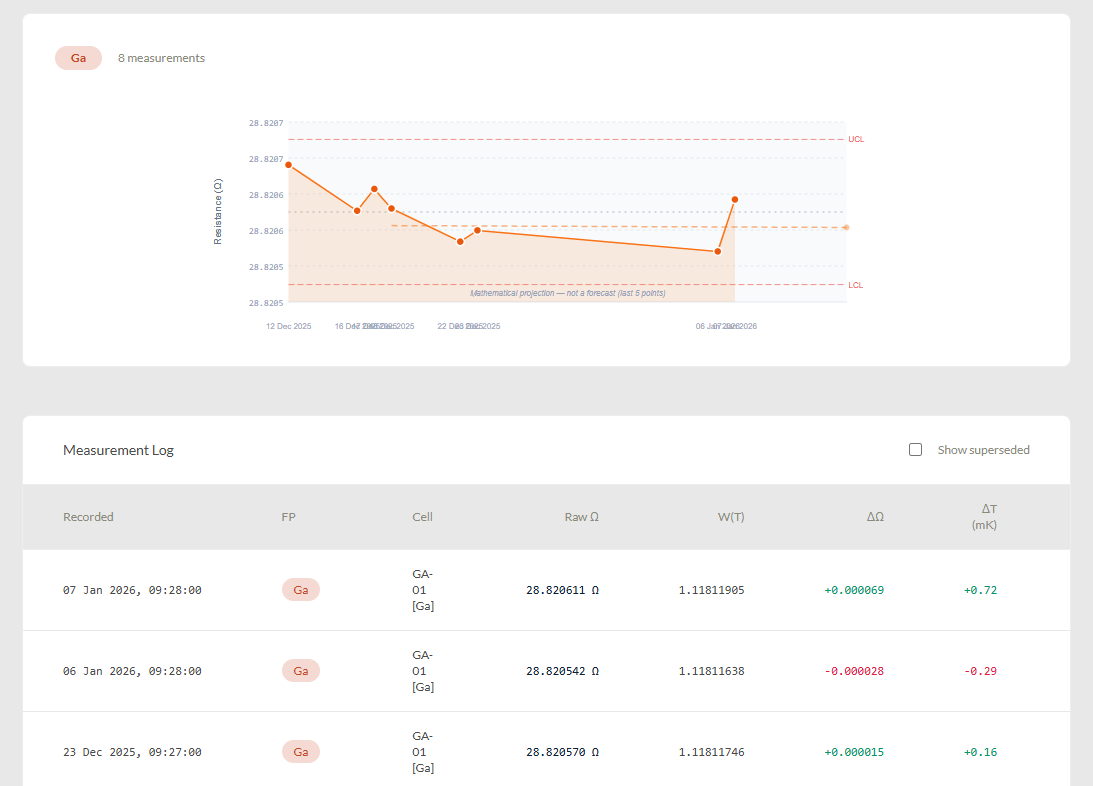Toggle the Show superseded checkbox
Screen dimensions: 1093x786
tap(915, 450)
